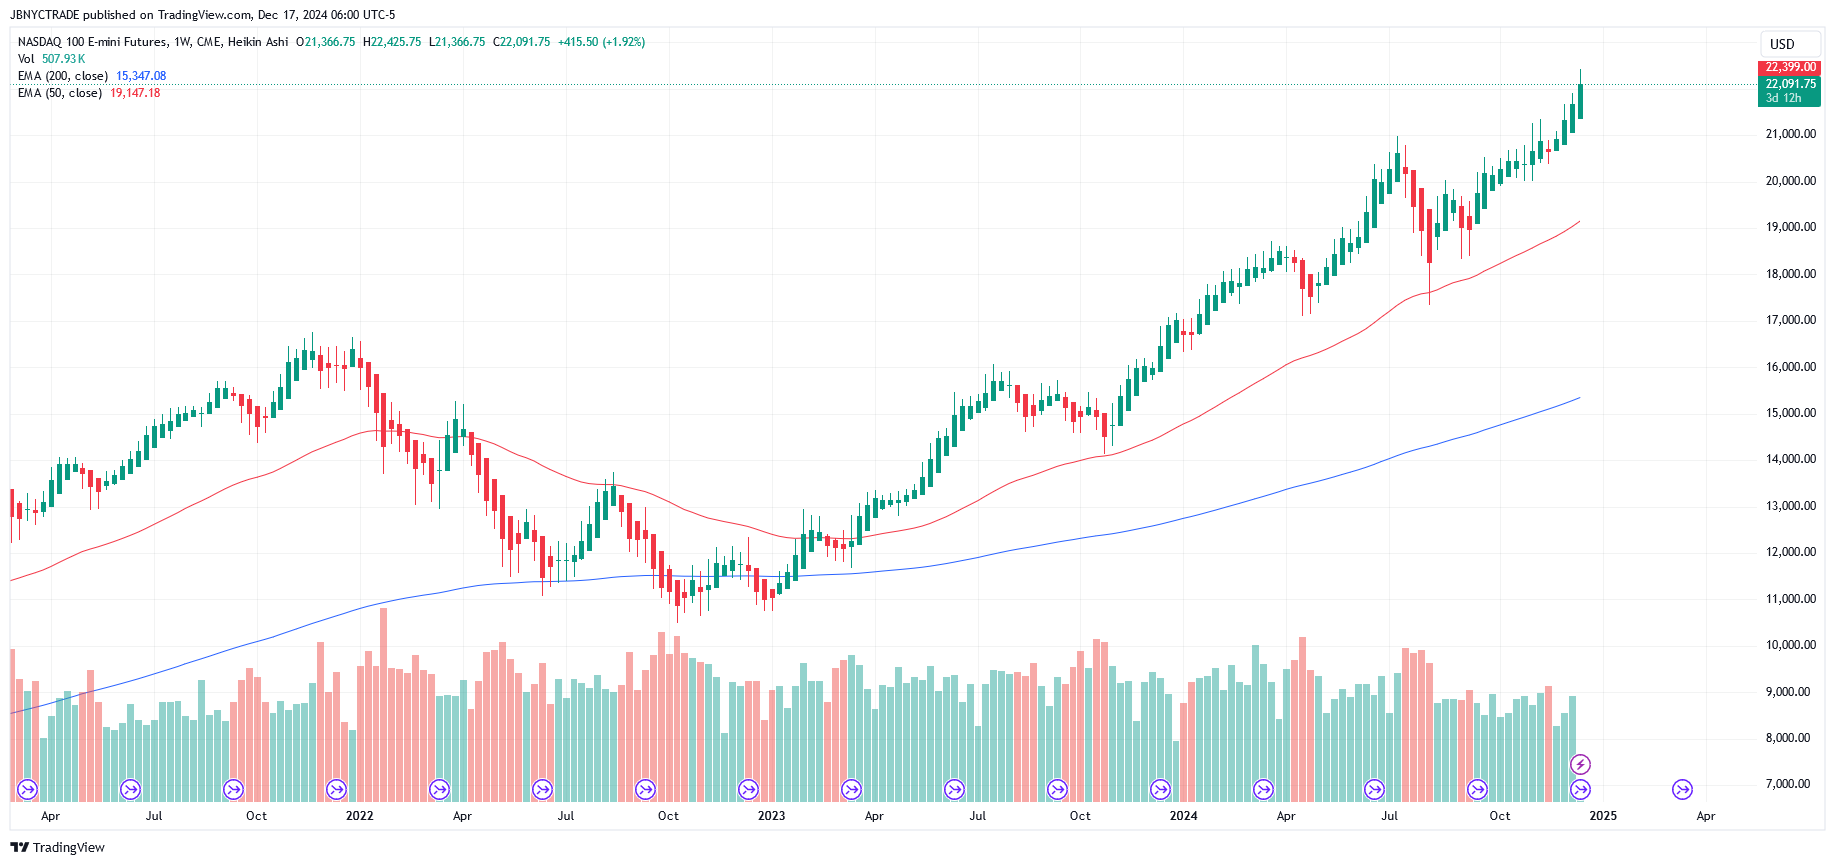Open the USD currency selector
This screenshot has width=1835, height=865.
pyautogui.click(x=1789, y=44)
